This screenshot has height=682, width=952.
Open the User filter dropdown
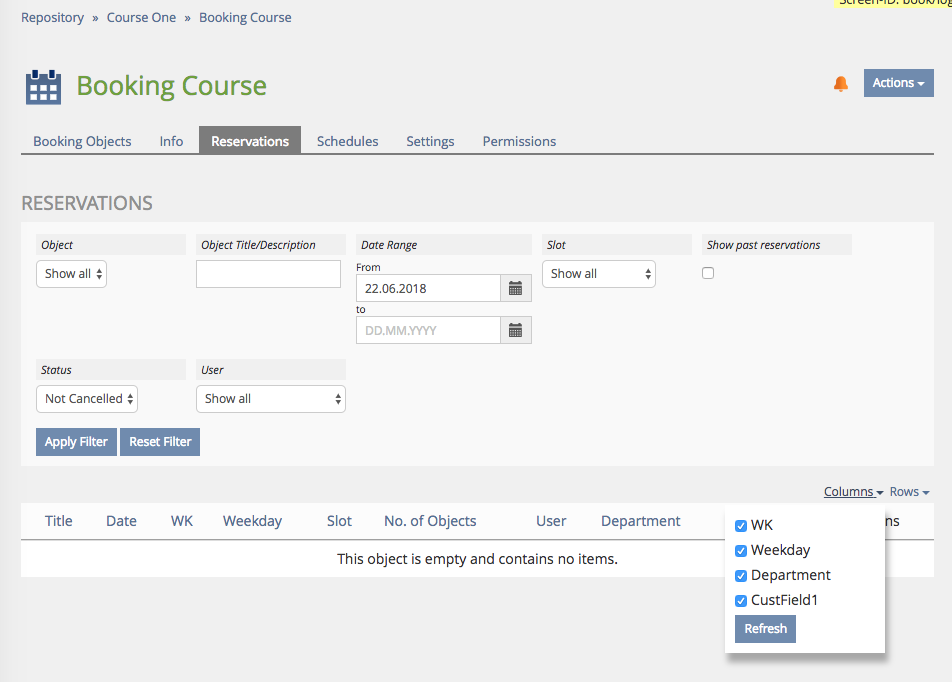click(x=270, y=399)
